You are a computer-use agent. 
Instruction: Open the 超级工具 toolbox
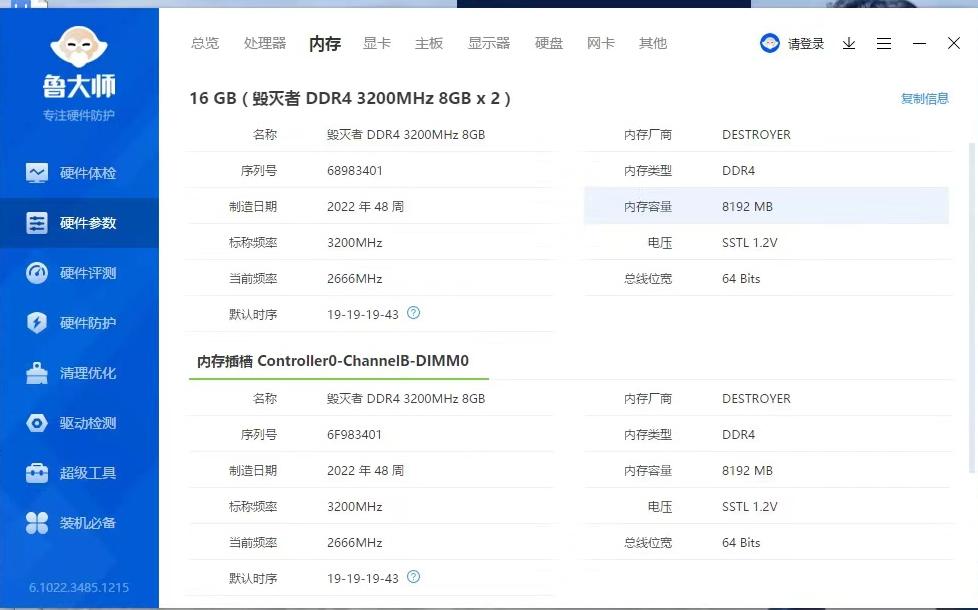79,472
